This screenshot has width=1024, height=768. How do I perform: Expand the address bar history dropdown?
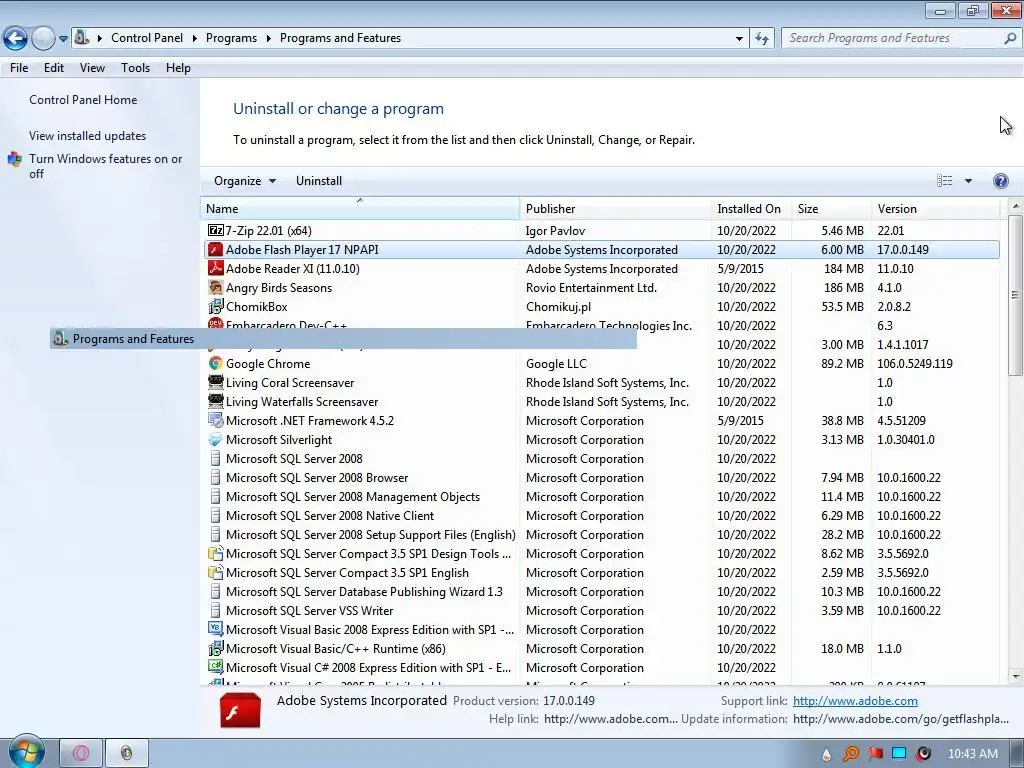(739, 39)
